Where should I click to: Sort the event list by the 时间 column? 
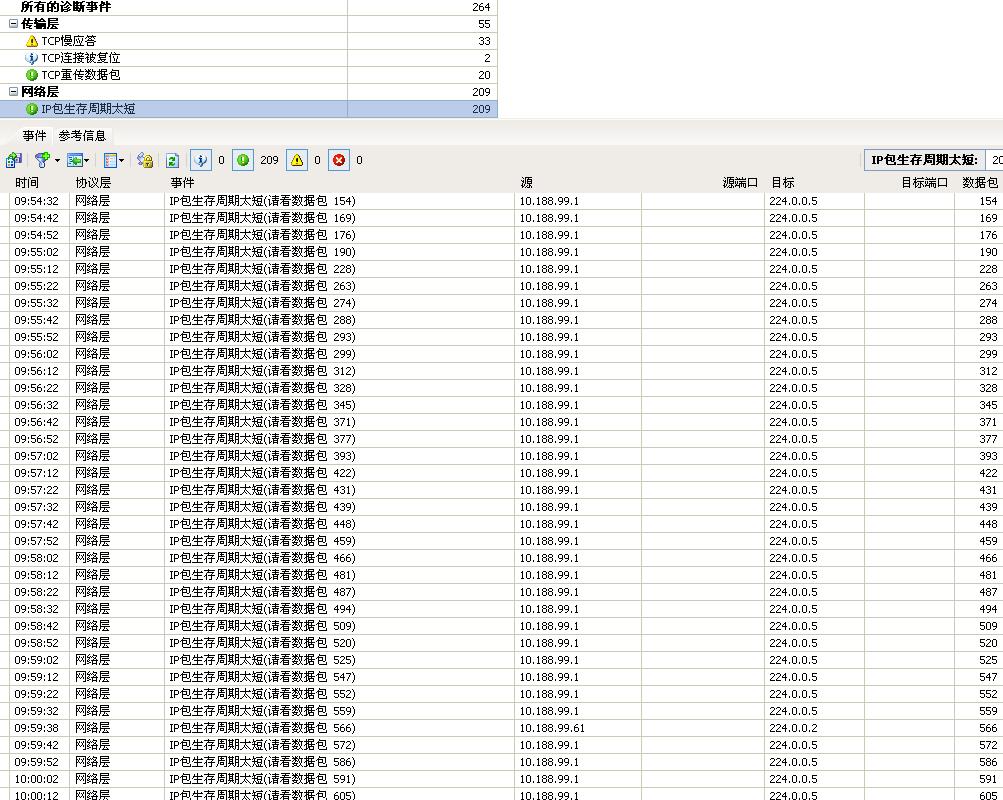(x=28, y=183)
